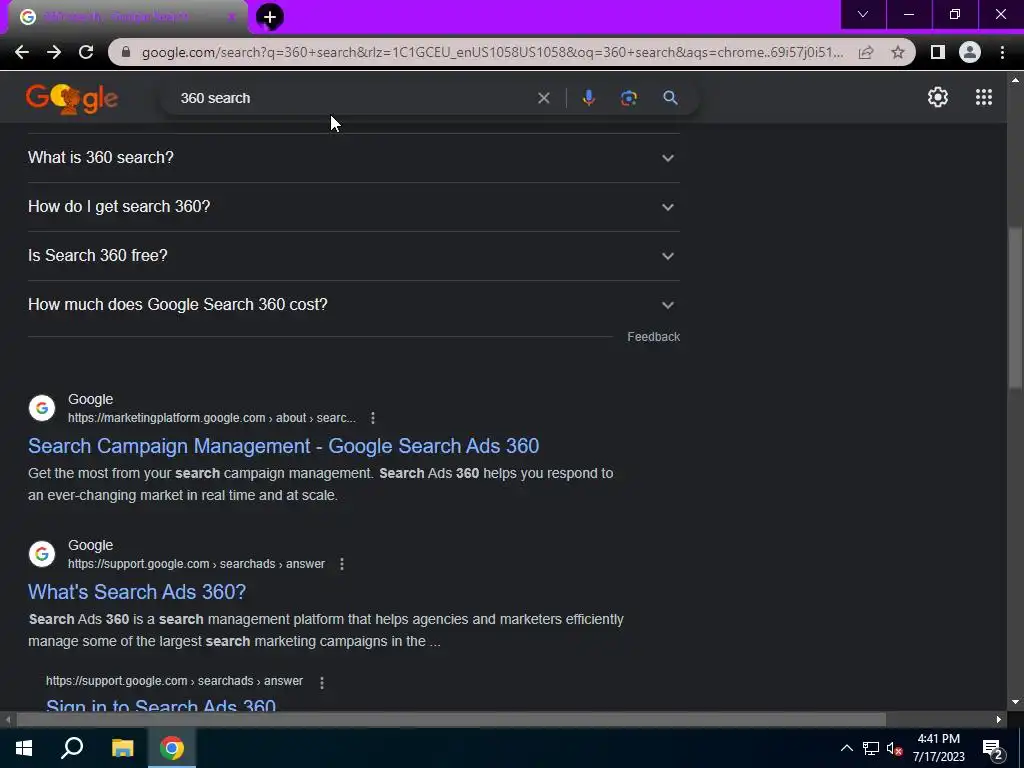This screenshot has width=1024, height=768.
Task: Expand "Is Search 360 free?" question
Action: 354,255
